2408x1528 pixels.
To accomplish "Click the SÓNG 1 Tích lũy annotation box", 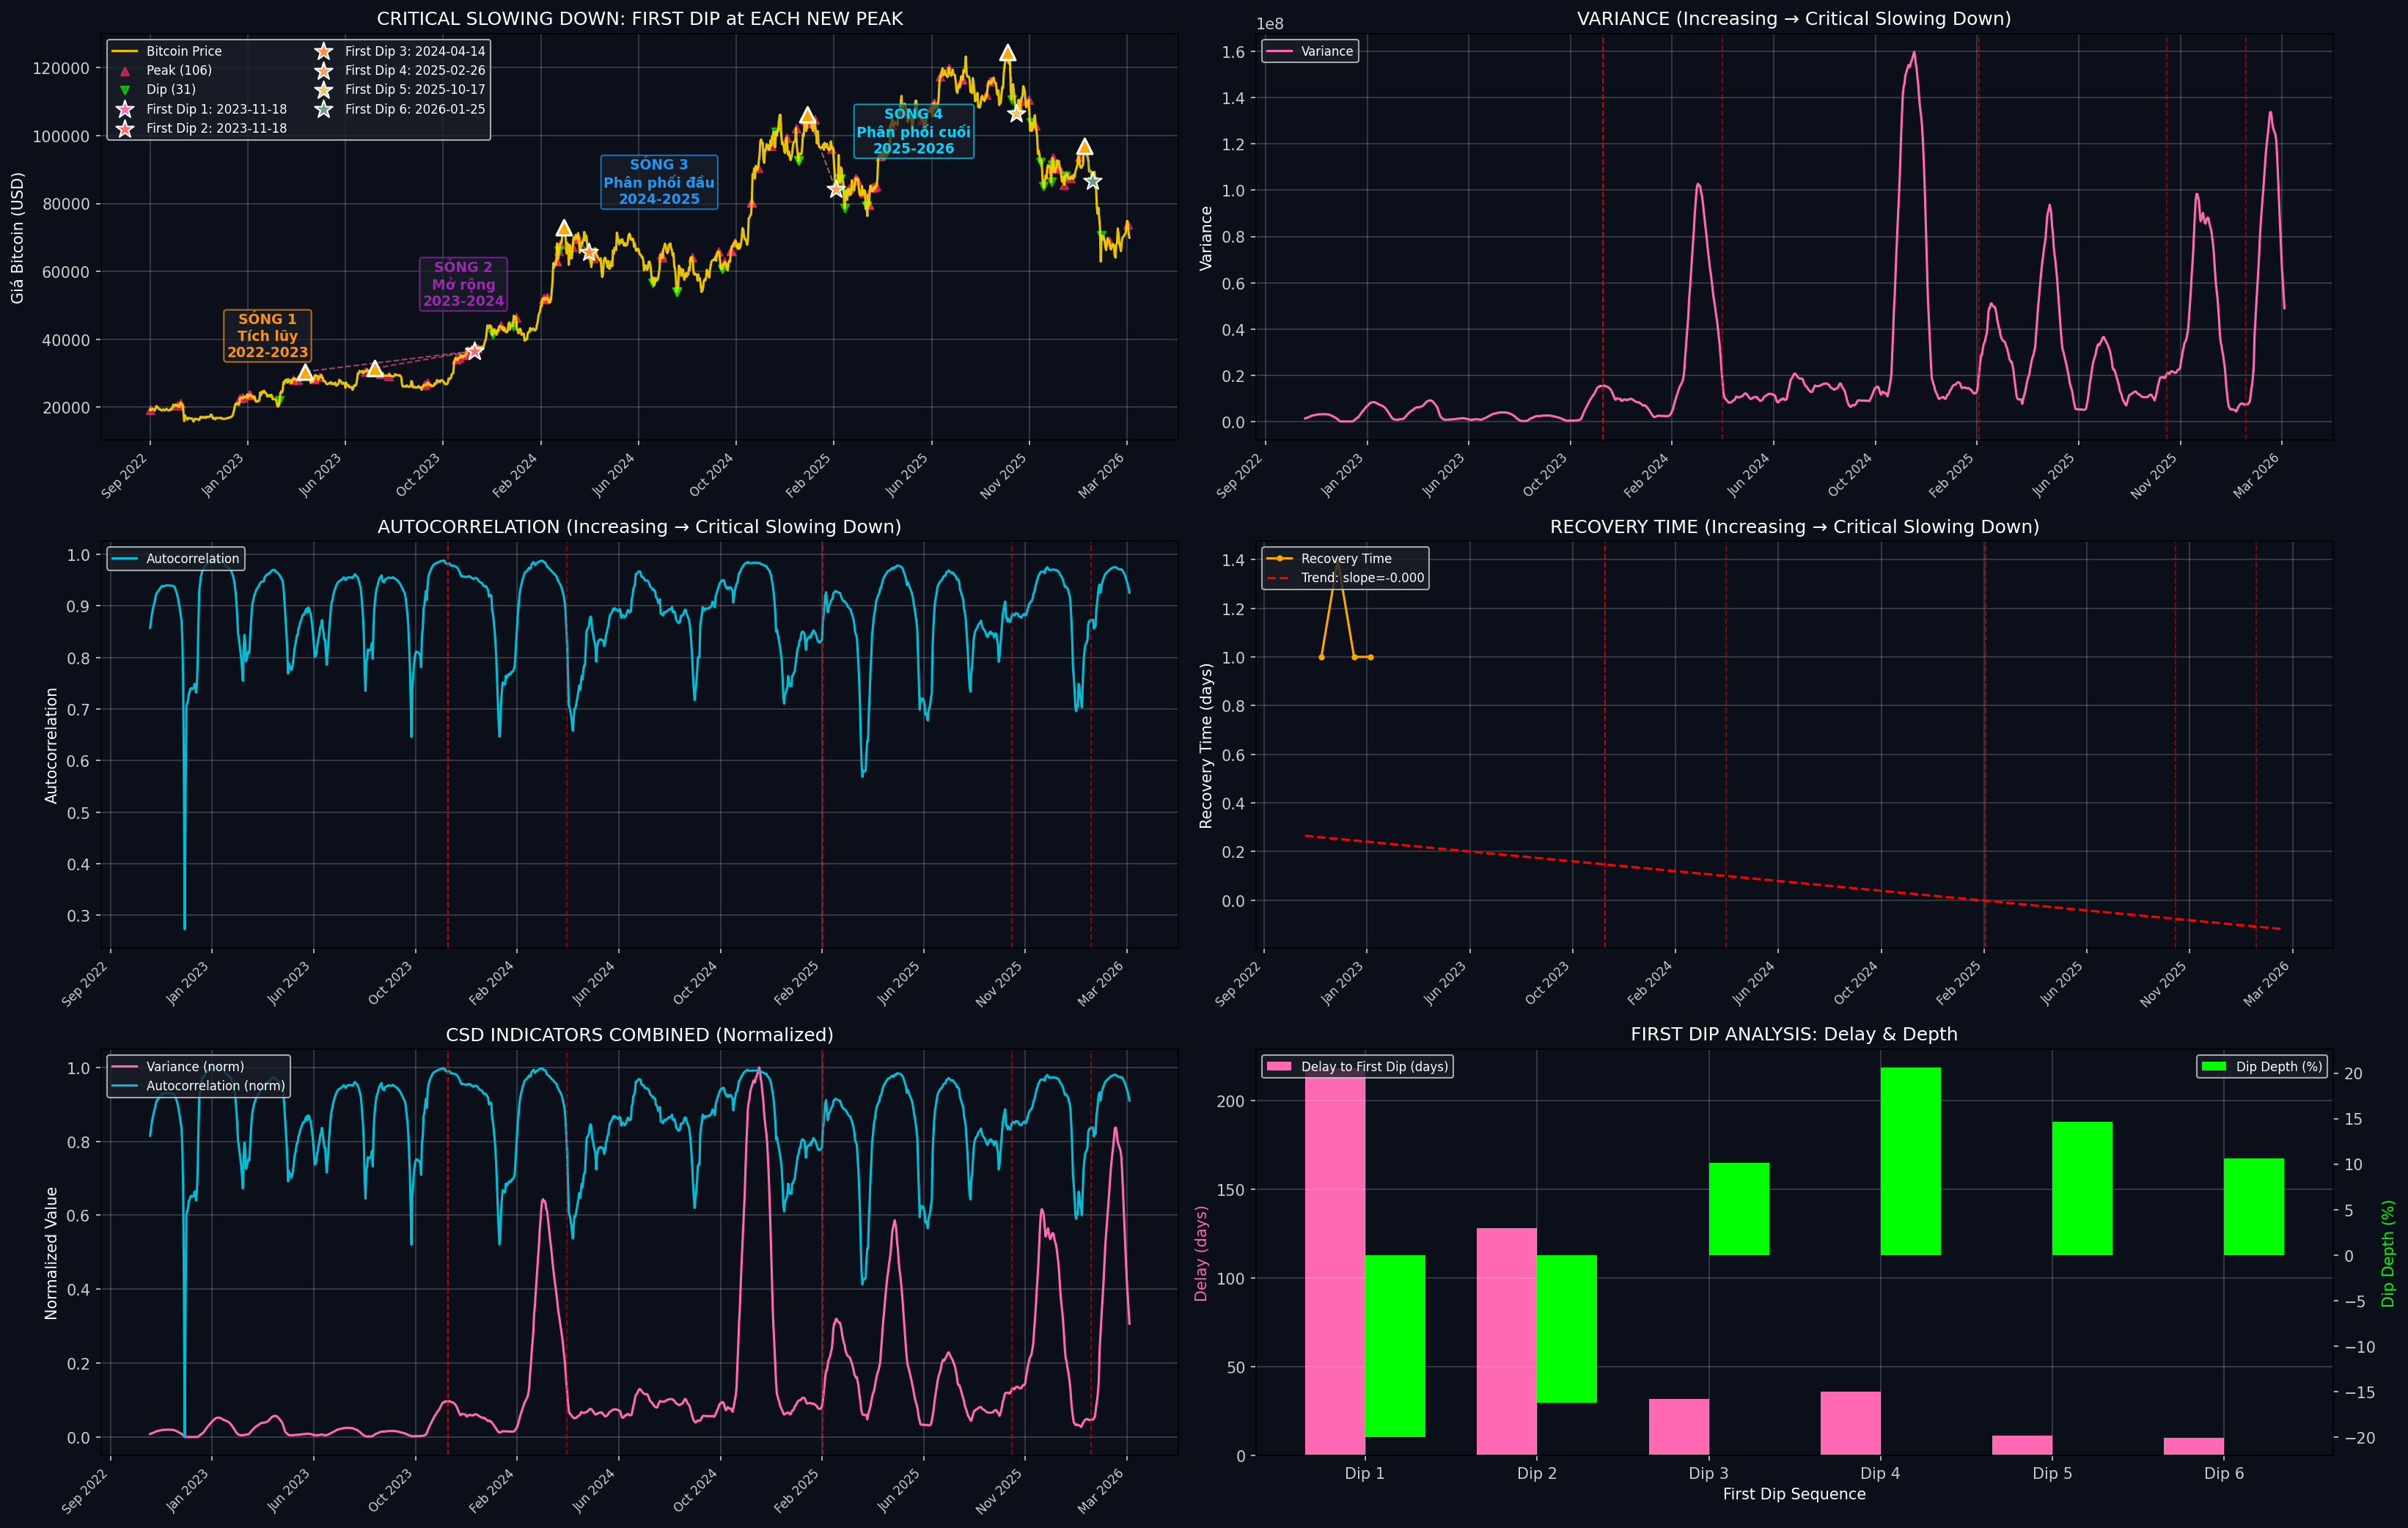I will pos(267,336).
